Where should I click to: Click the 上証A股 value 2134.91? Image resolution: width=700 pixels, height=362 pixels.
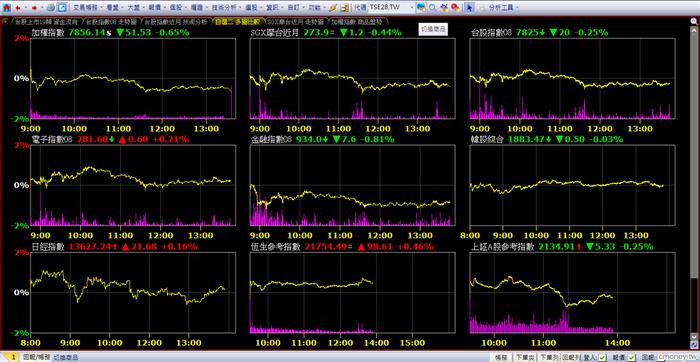[x=557, y=246]
